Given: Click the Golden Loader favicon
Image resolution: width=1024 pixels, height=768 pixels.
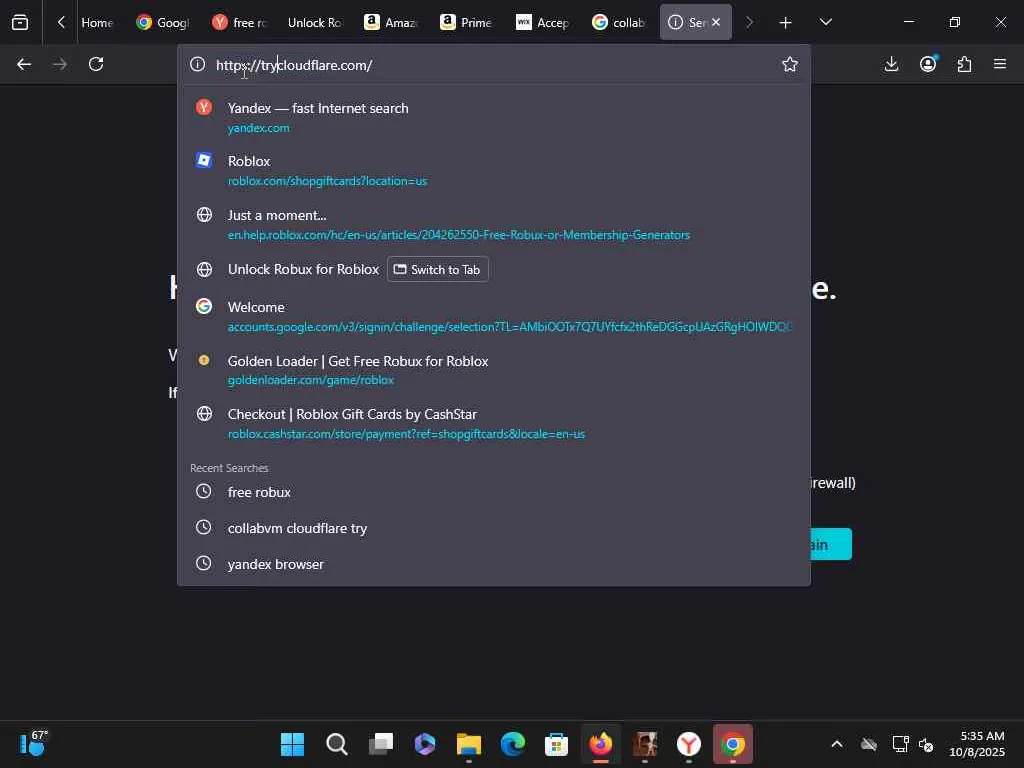Looking at the screenshot, I should click(x=204, y=360).
